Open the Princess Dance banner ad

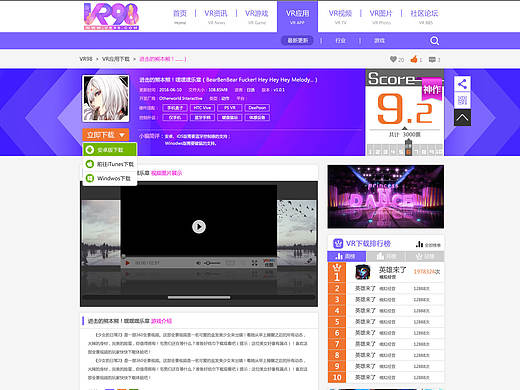(x=386, y=196)
